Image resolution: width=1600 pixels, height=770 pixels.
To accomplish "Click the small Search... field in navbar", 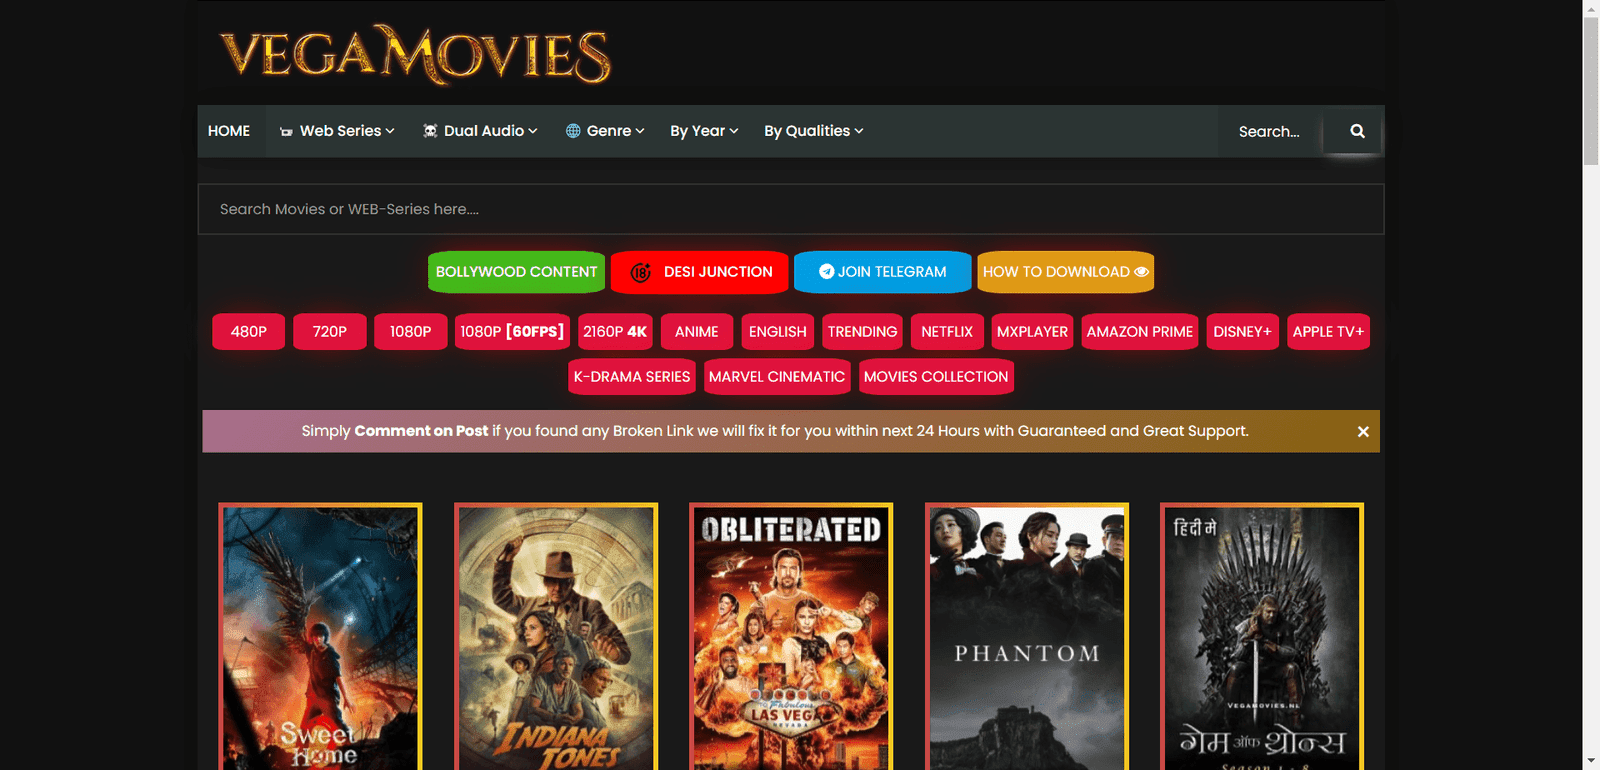I will coord(1272,131).
